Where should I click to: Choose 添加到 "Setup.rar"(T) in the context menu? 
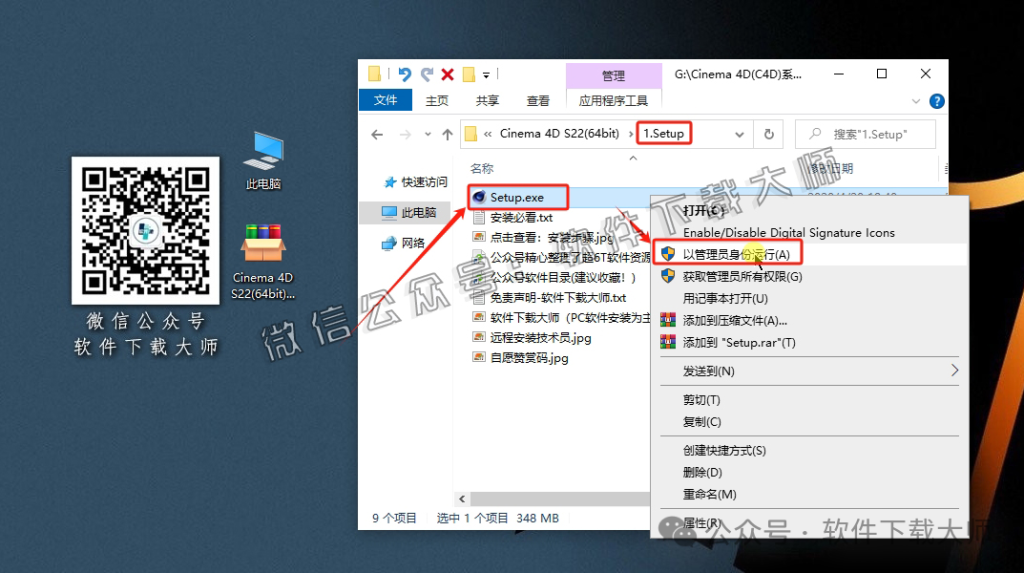[x=739, y=342]
